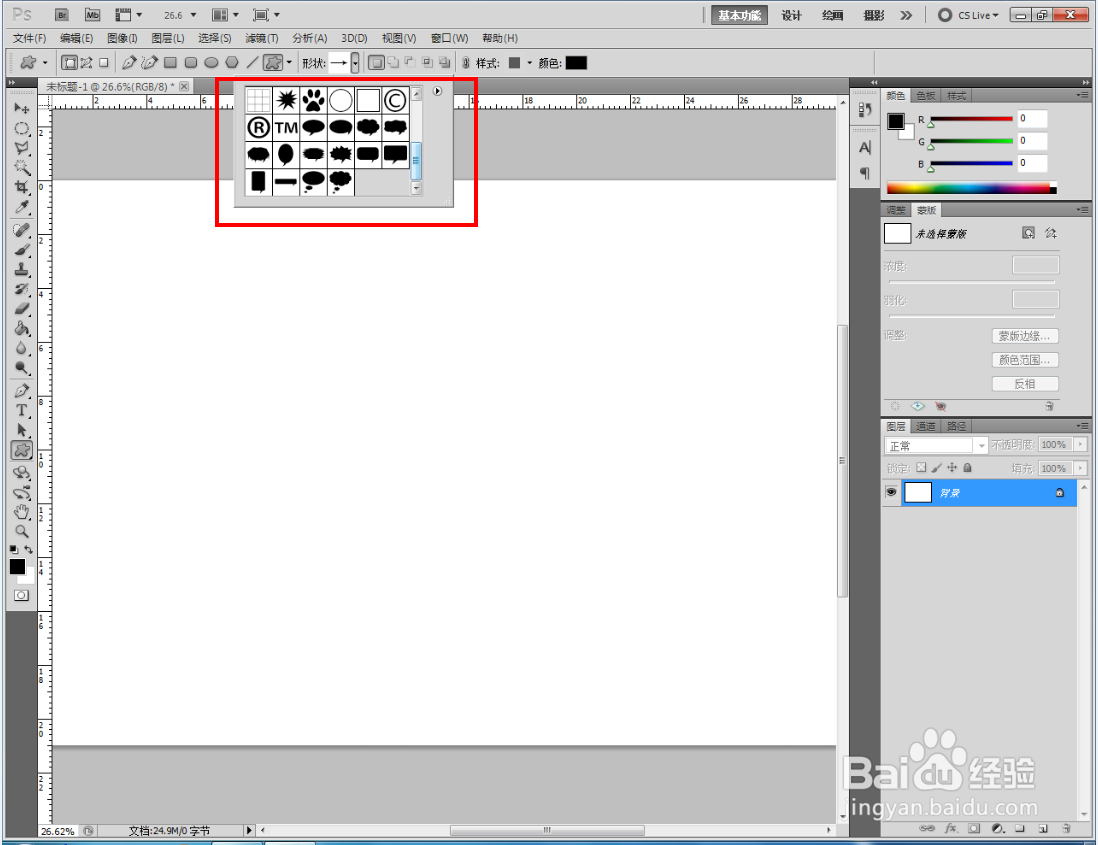Toggle Quick Mask mode
This screenshot has height=845, width=1098.
tap(22, 596)
